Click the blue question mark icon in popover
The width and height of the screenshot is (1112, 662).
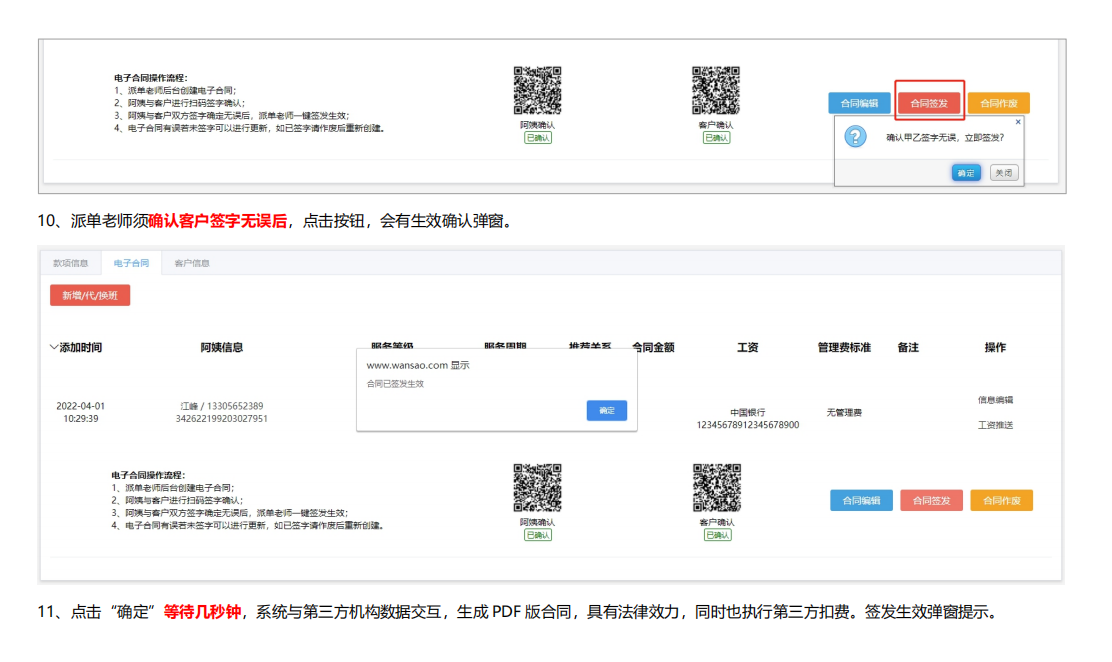pyautogui.click(x=855, y=136)
